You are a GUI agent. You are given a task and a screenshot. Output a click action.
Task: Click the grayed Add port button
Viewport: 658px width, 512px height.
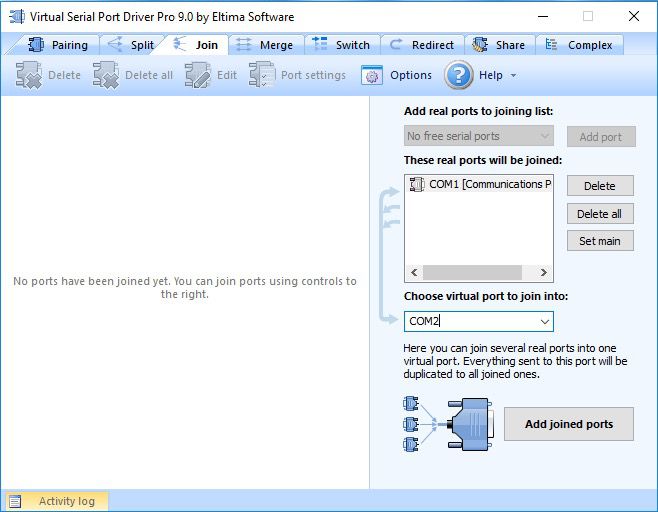click(x=601, y=136)
